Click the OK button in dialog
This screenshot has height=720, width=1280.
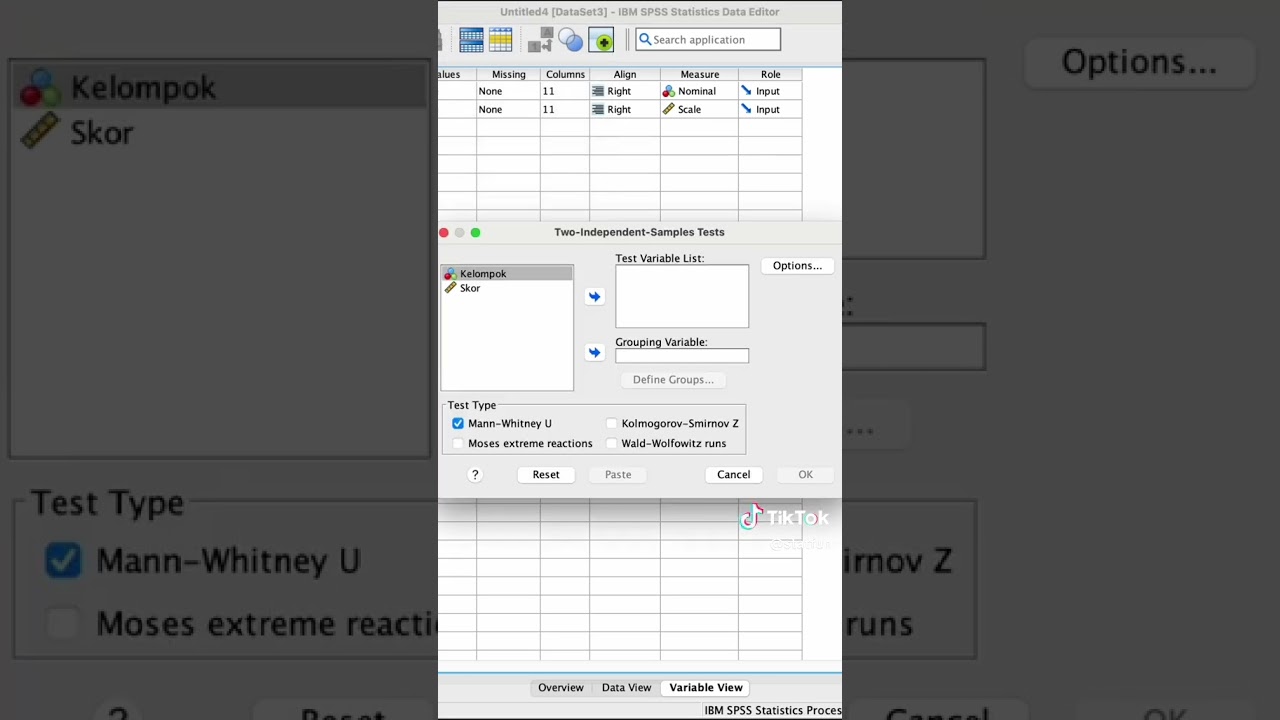pos(806,475)
